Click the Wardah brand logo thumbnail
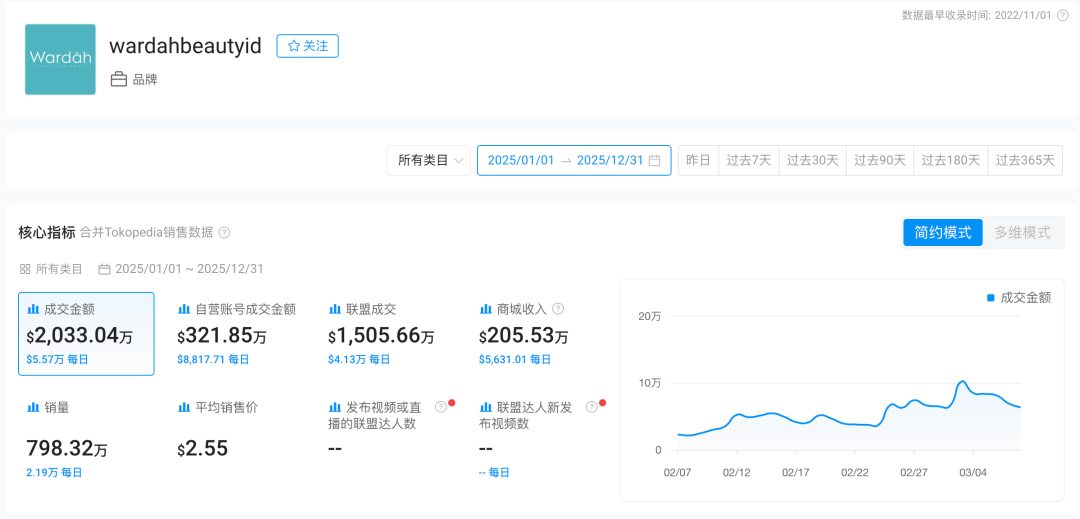Viewport: 1080px width, 519px height. (x=60, y=59)
